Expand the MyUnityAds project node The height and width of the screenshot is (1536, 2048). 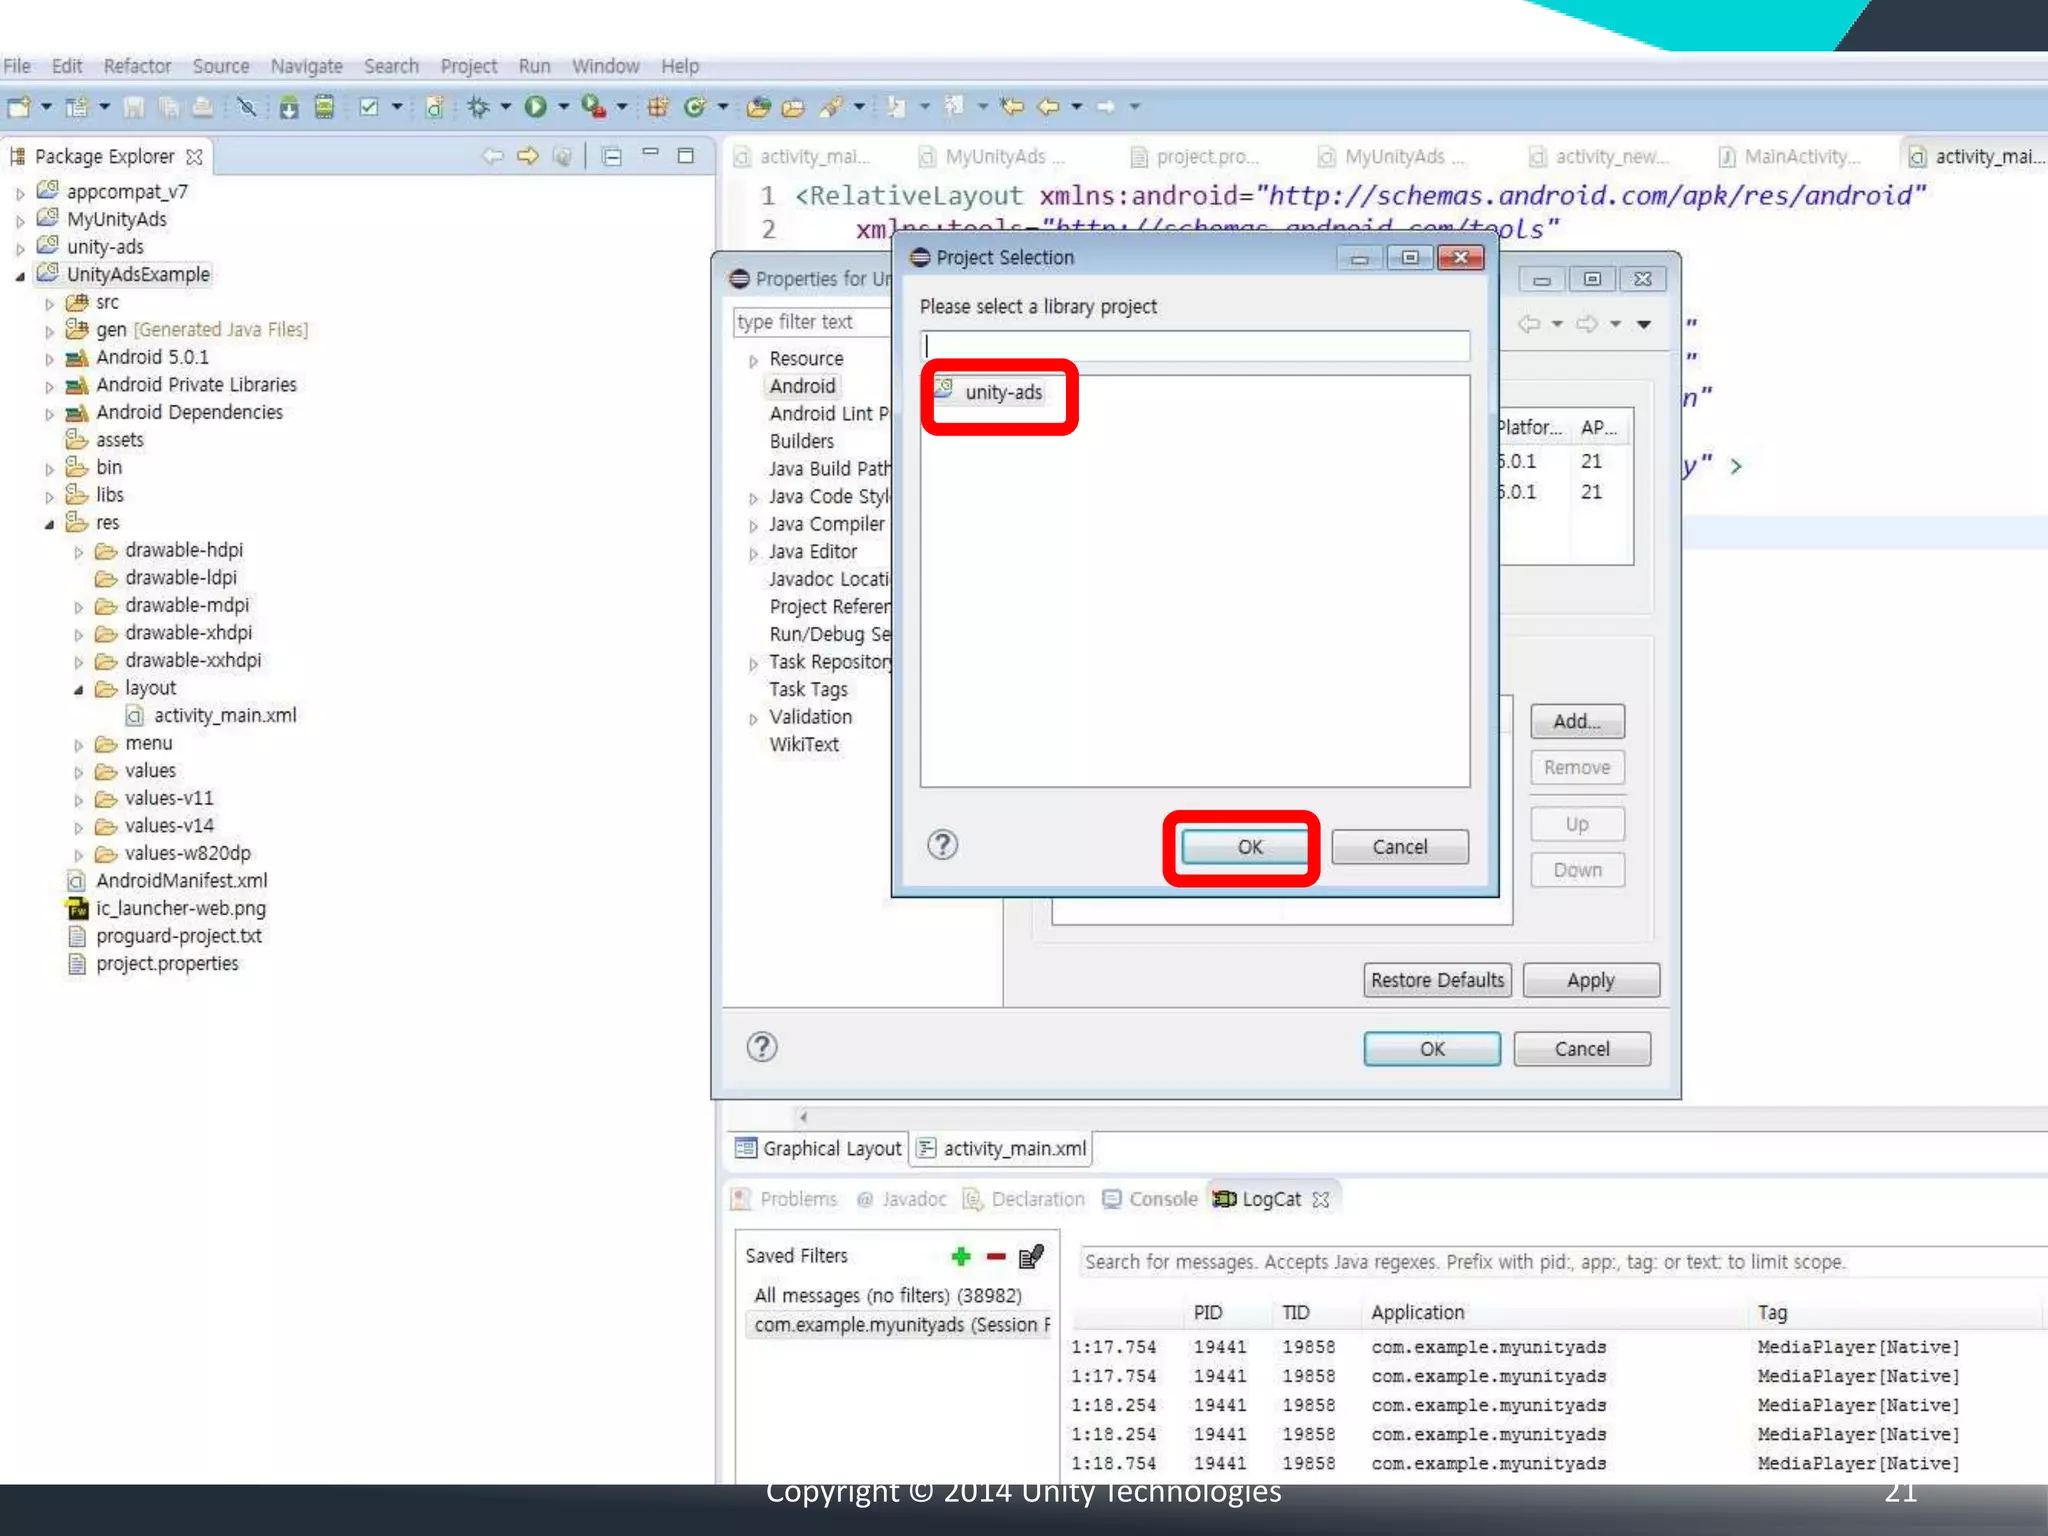(x=20, y=221)
